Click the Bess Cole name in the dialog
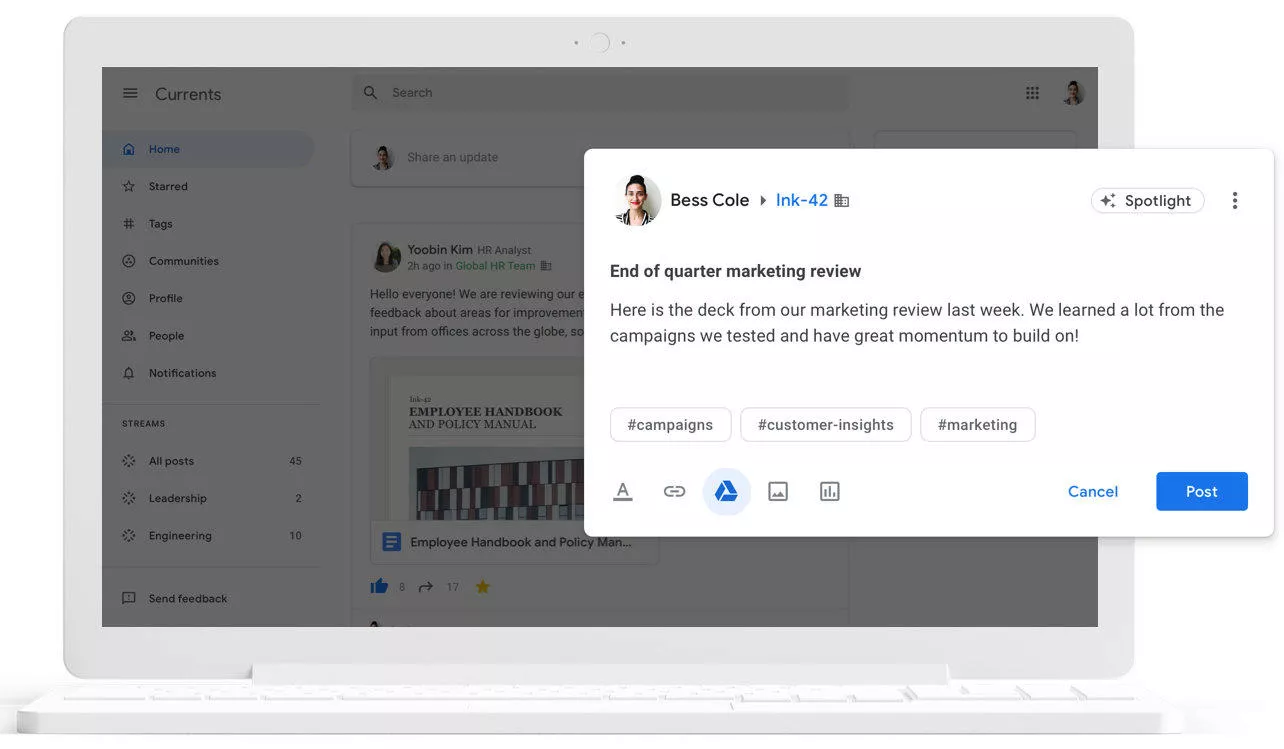 pyautogui.click(x=709, y=200)
